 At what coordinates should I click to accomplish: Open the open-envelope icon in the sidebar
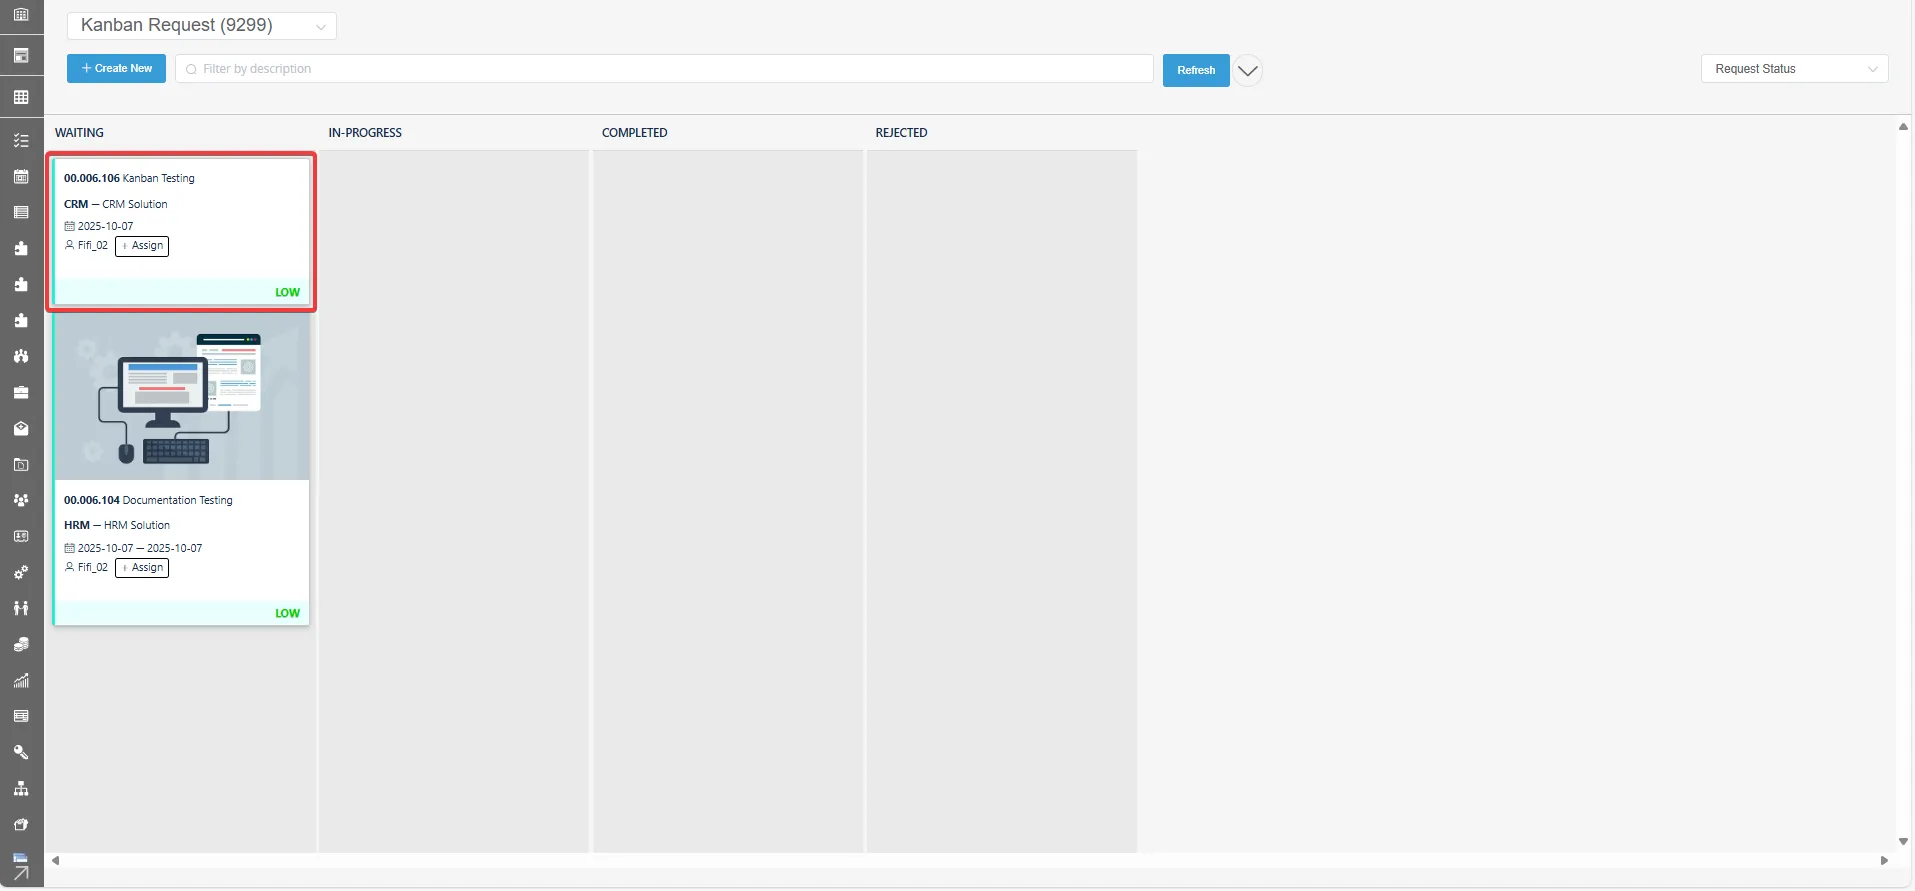[21, 429]
